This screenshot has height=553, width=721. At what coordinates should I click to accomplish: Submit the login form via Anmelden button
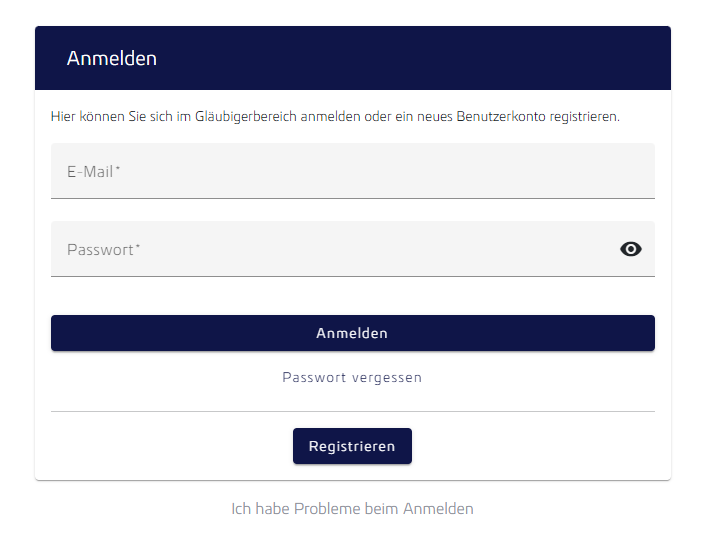(x=353, y=333)
